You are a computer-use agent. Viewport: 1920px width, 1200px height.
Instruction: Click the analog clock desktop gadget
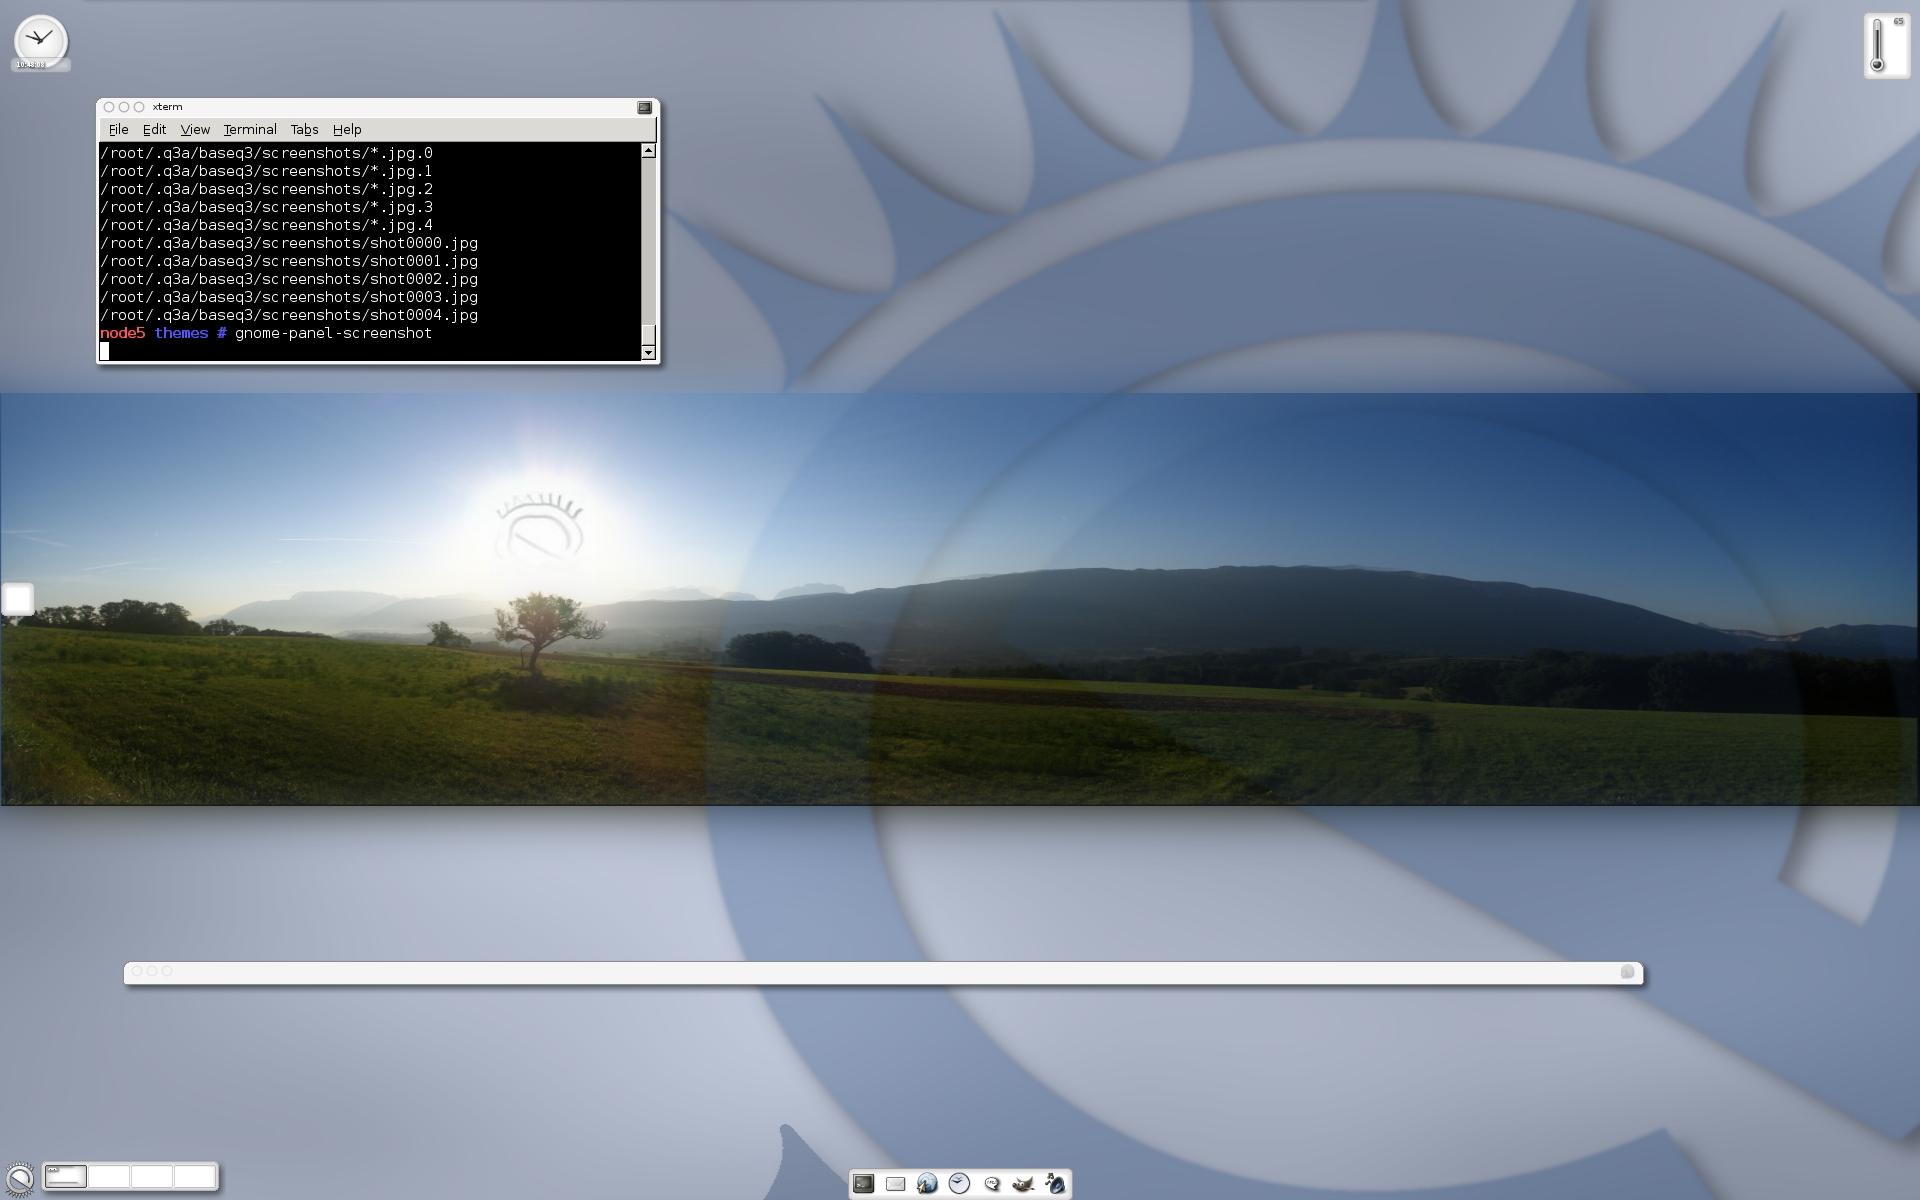40,40
